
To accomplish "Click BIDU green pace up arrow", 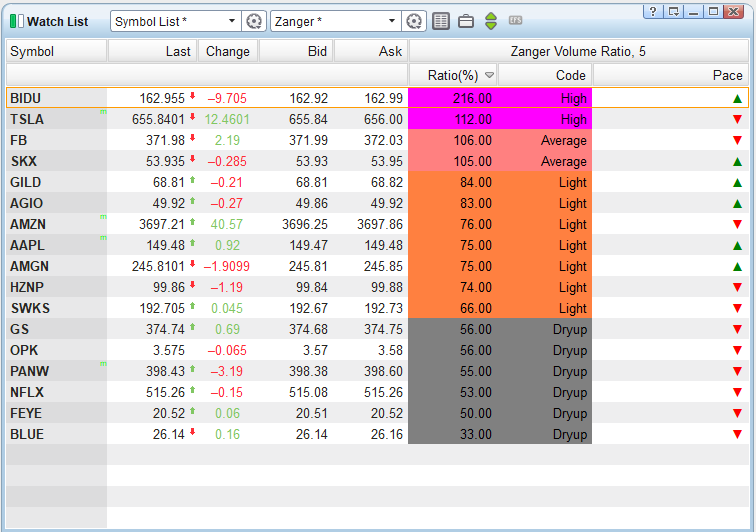I will click(737, 98).
